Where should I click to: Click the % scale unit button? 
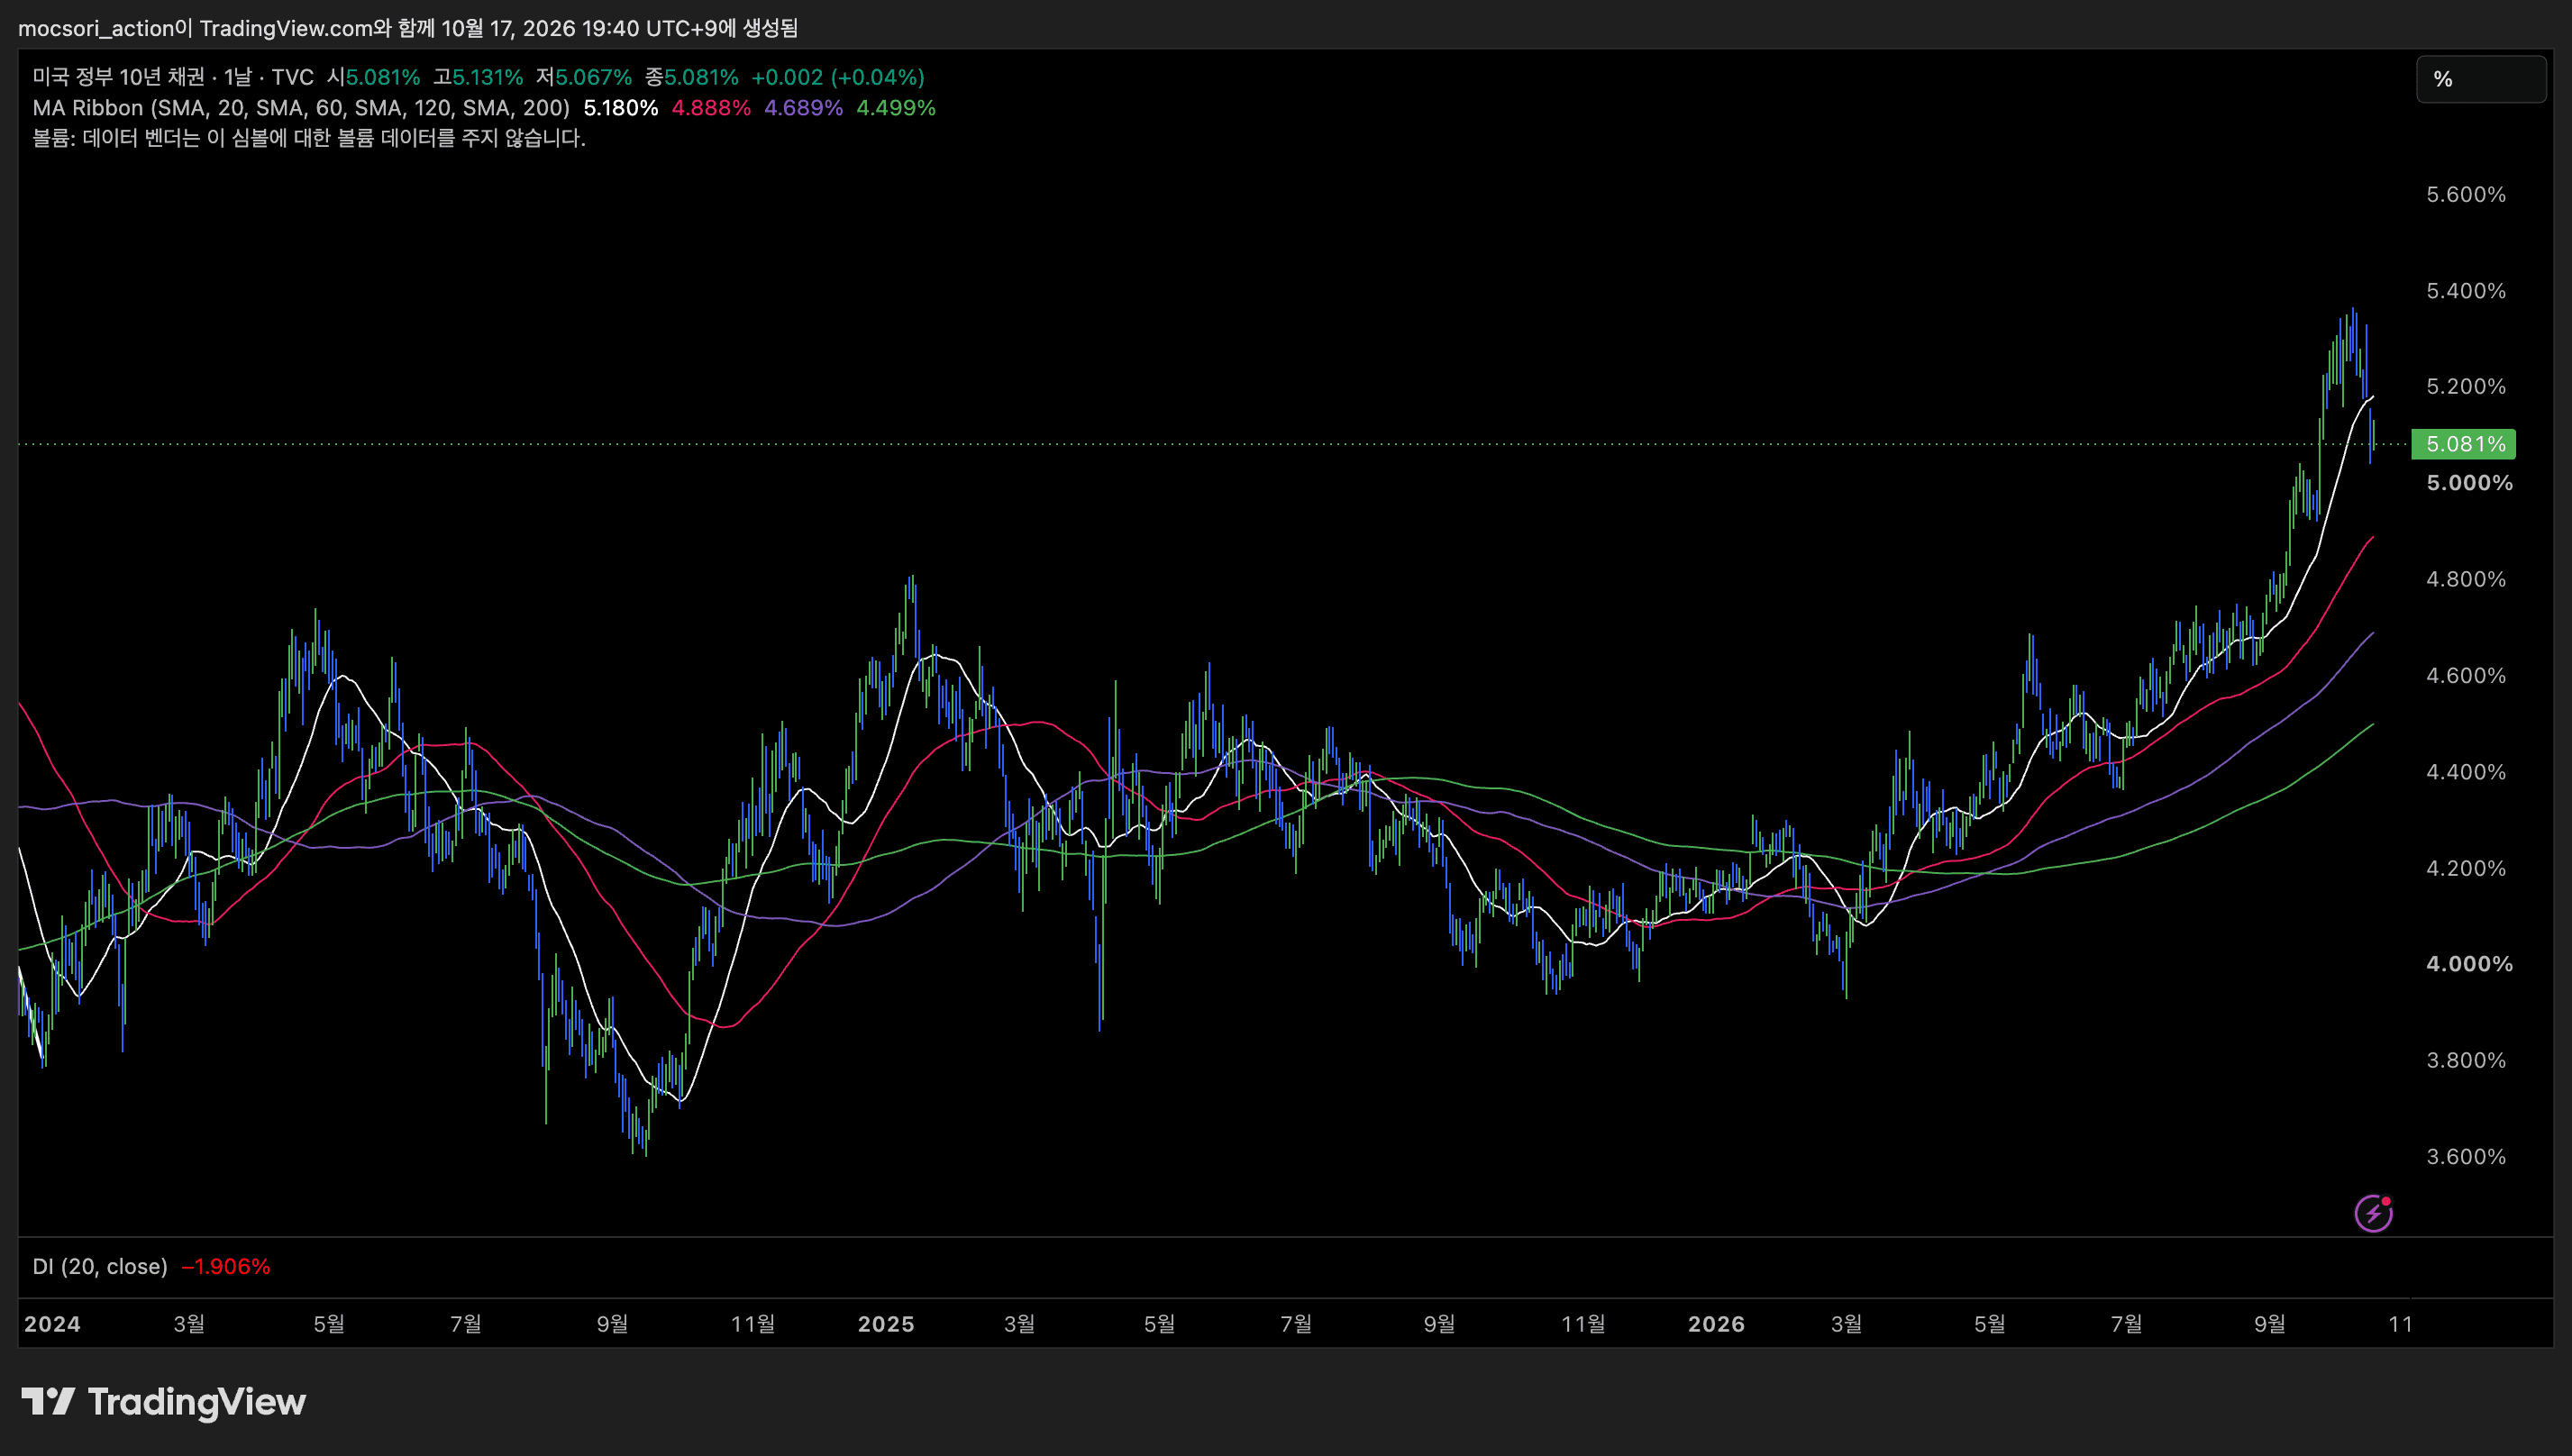[2481, 79]
